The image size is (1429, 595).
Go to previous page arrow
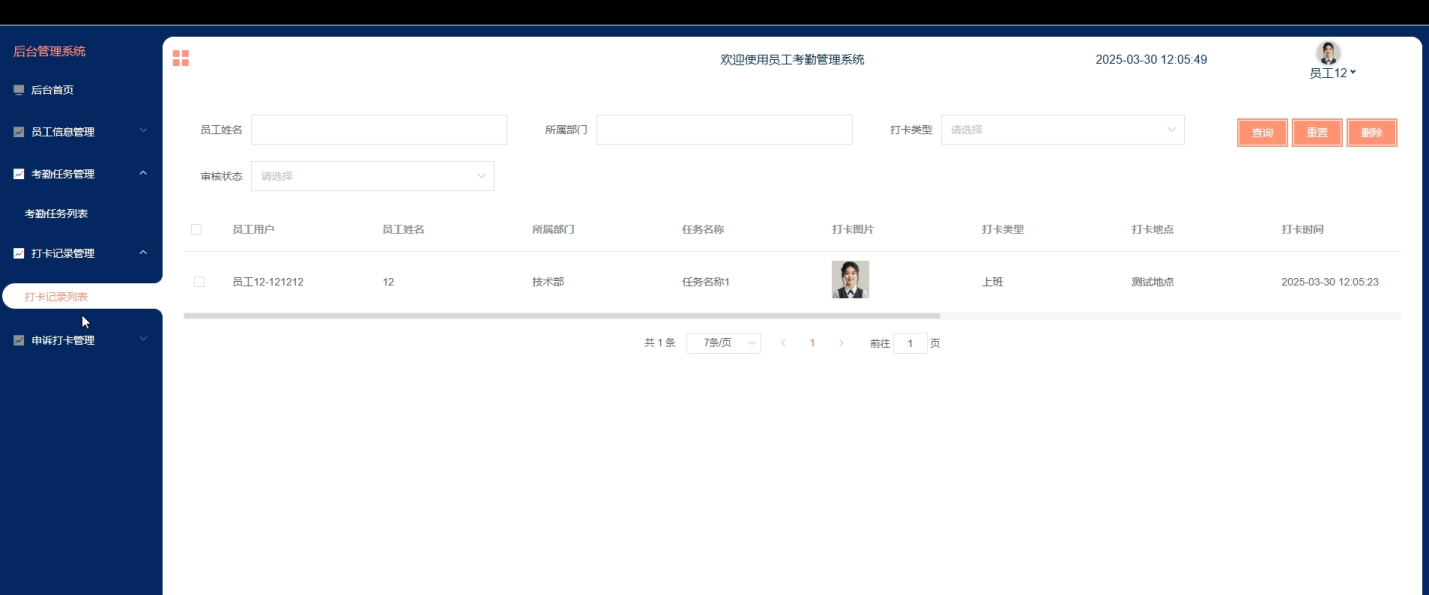point(783,343)
